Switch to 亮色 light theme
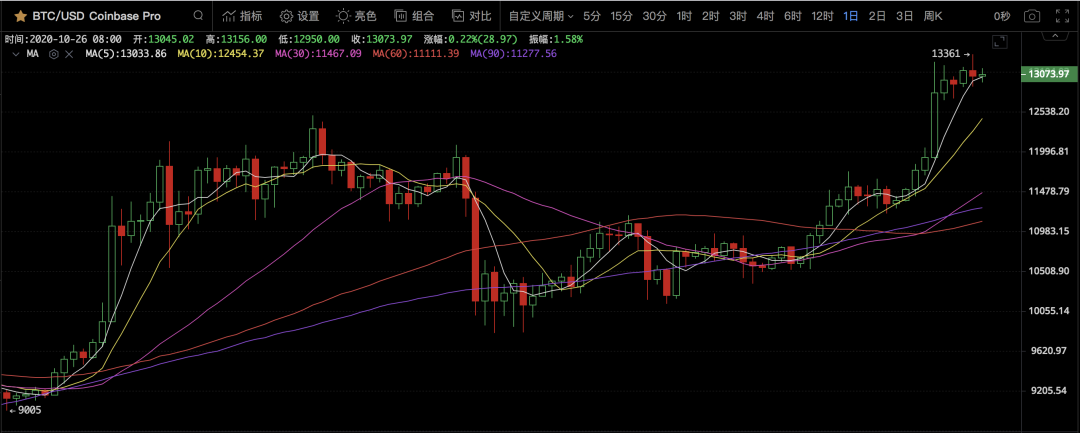This screenshot has width=1080, height=433. pos(356,15)
